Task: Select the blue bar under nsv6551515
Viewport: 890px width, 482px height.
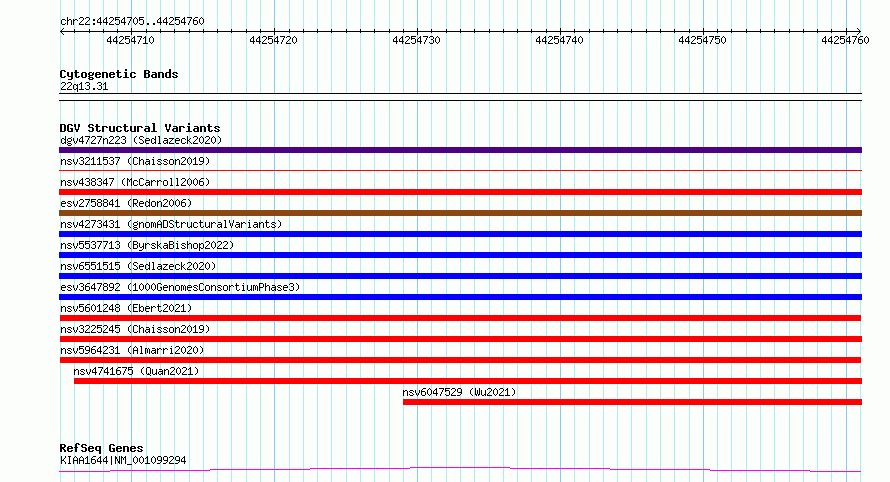Action: click(460, 276)
